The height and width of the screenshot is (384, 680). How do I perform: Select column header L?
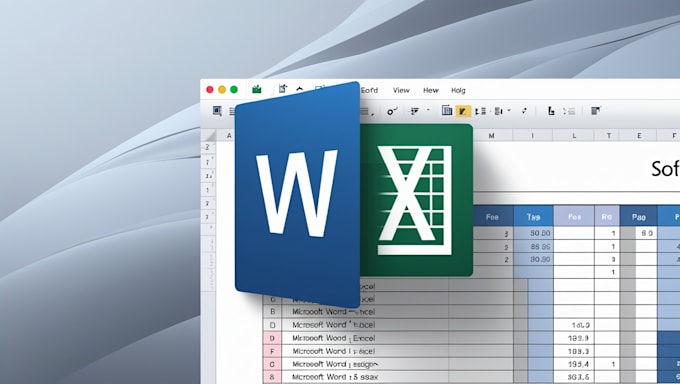[574, 136]
